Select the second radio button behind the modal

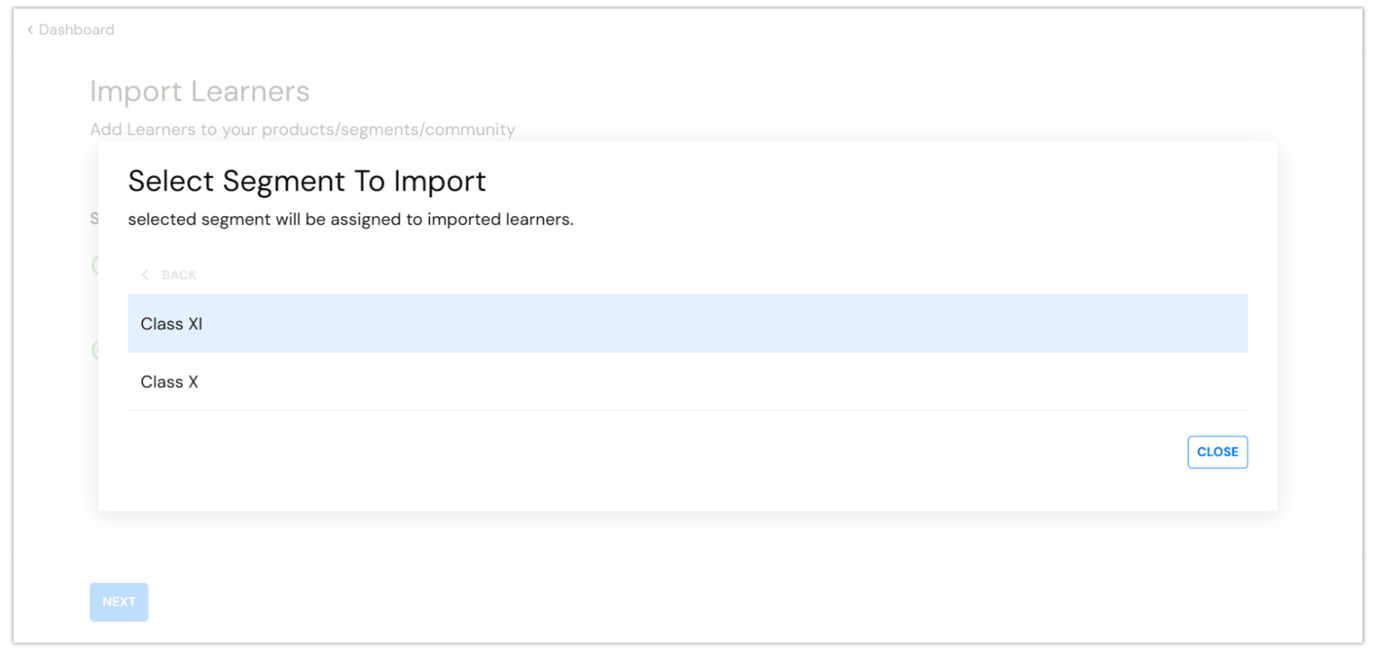[95, 349]
